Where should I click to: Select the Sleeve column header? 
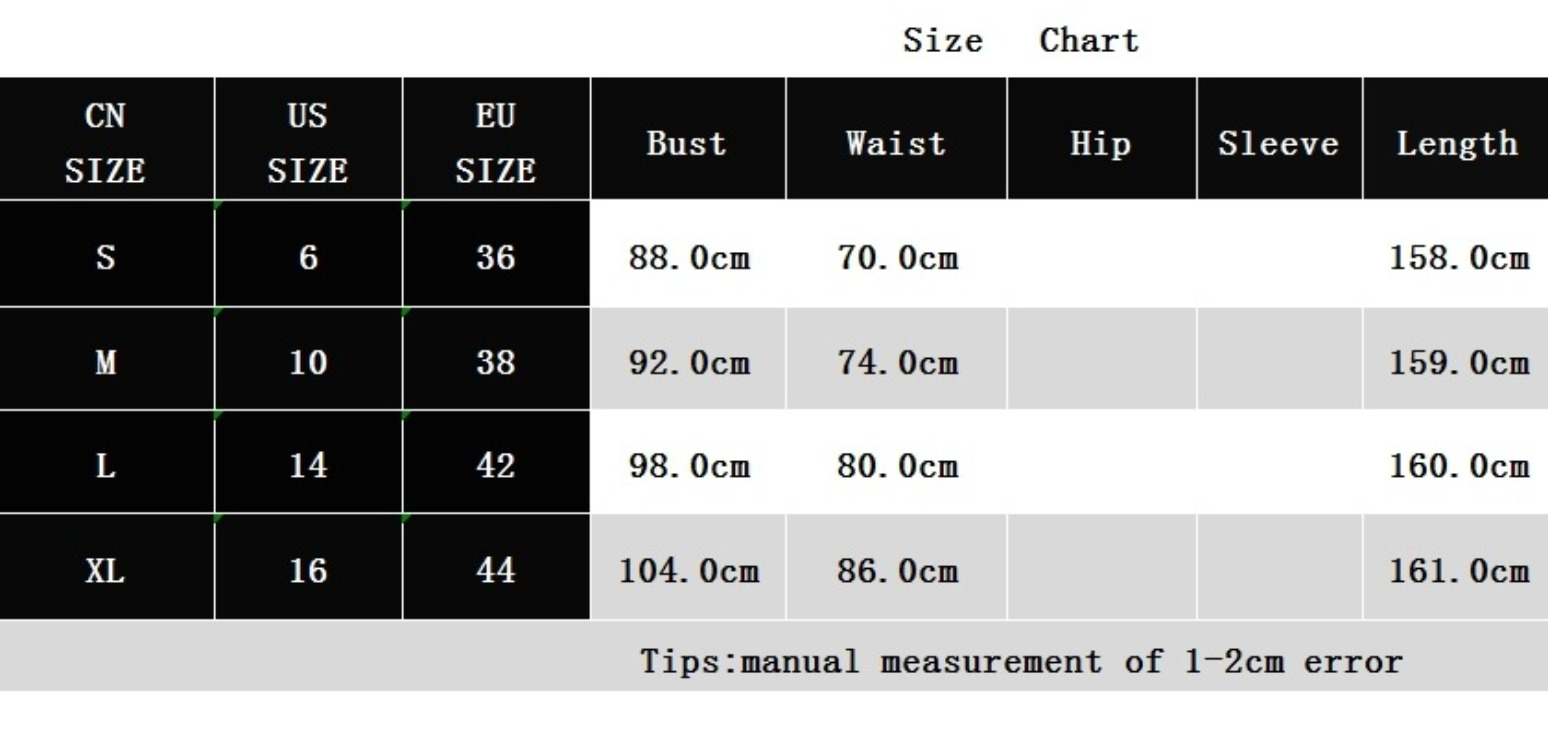pos(1278,144)
